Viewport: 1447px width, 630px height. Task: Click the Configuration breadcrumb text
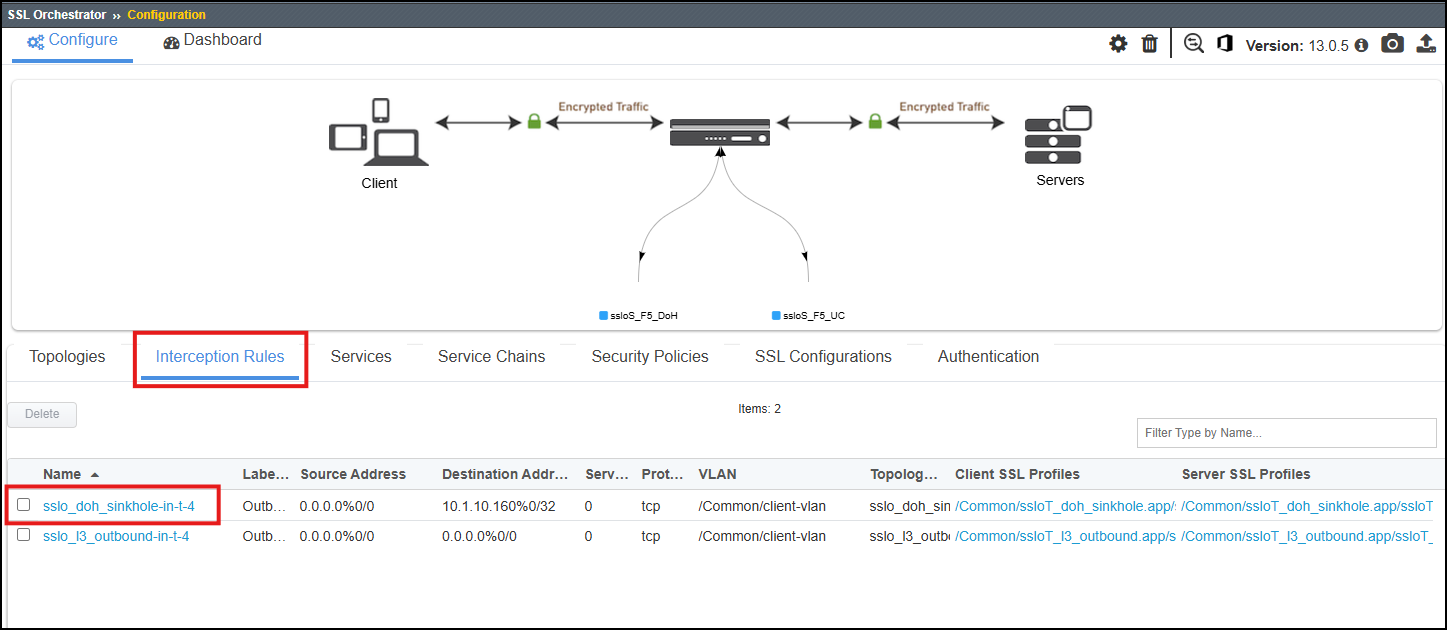coord(167,15)
